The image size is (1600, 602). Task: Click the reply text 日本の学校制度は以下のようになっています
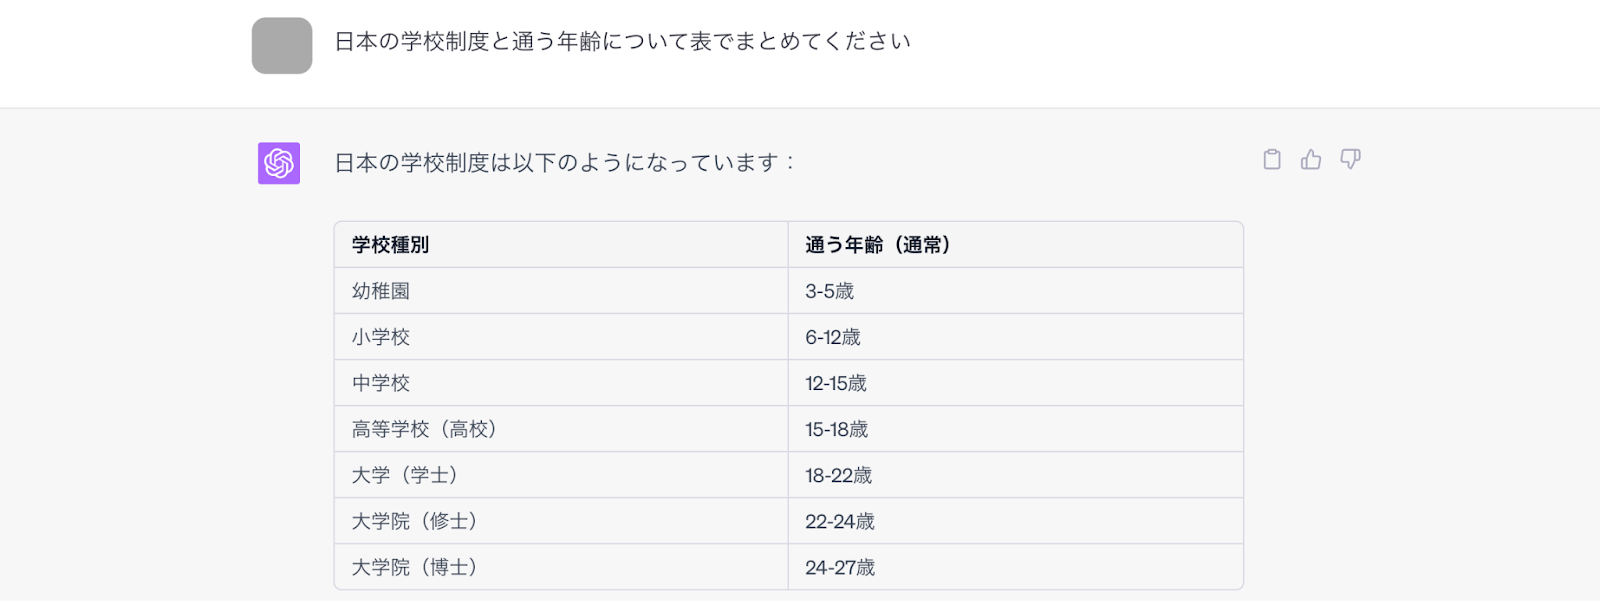click(564, 163)
